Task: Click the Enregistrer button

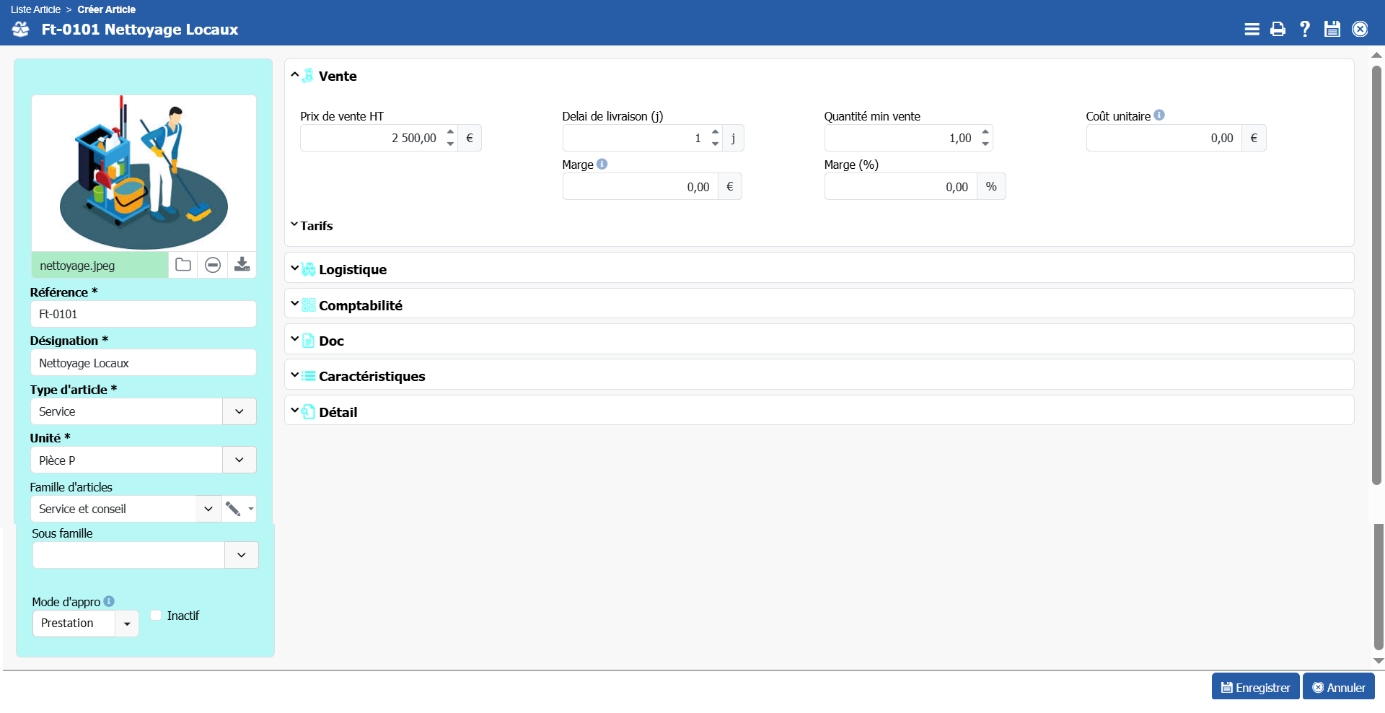Action: click(1255, 687)
